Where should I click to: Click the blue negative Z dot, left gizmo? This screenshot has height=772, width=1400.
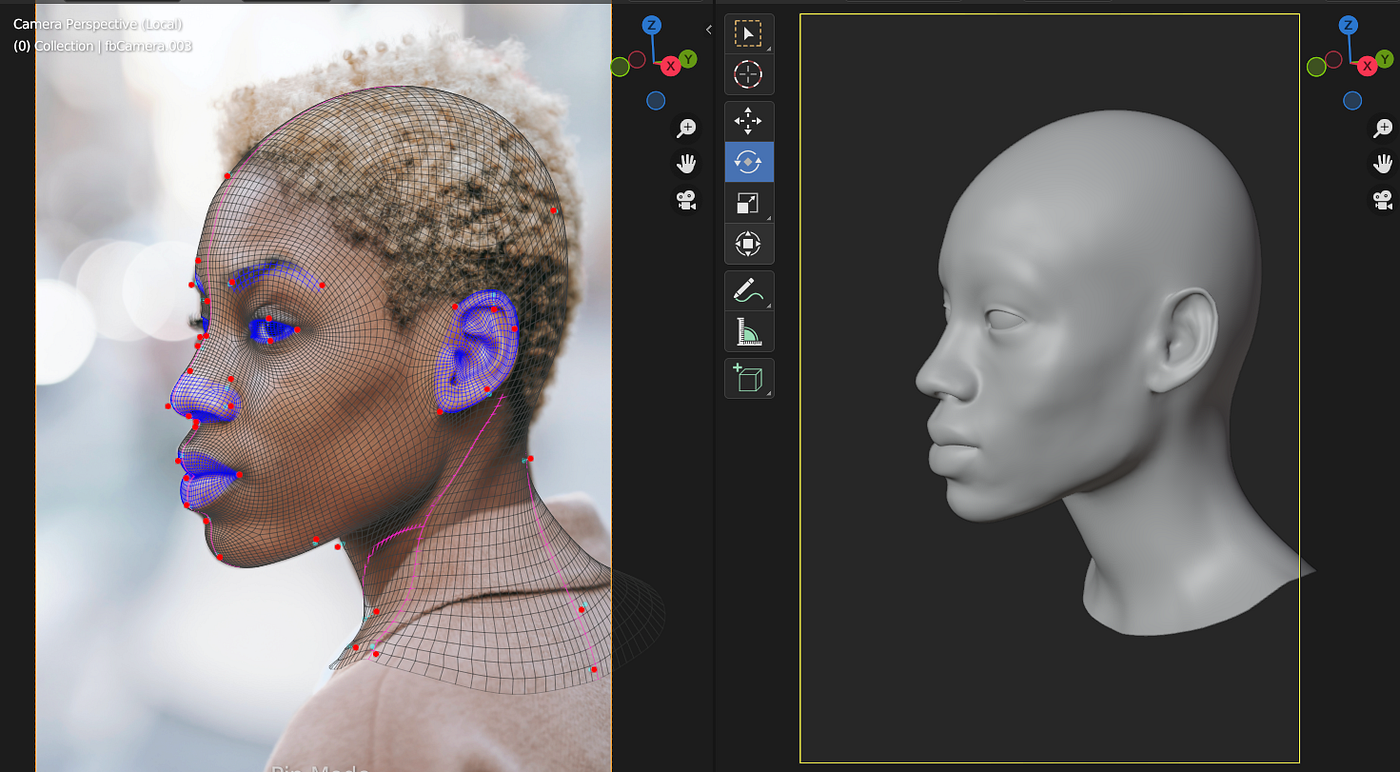(655, 100)
